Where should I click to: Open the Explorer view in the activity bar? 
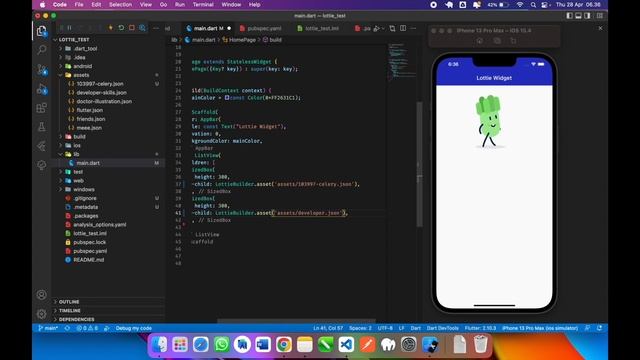point(41,31)
